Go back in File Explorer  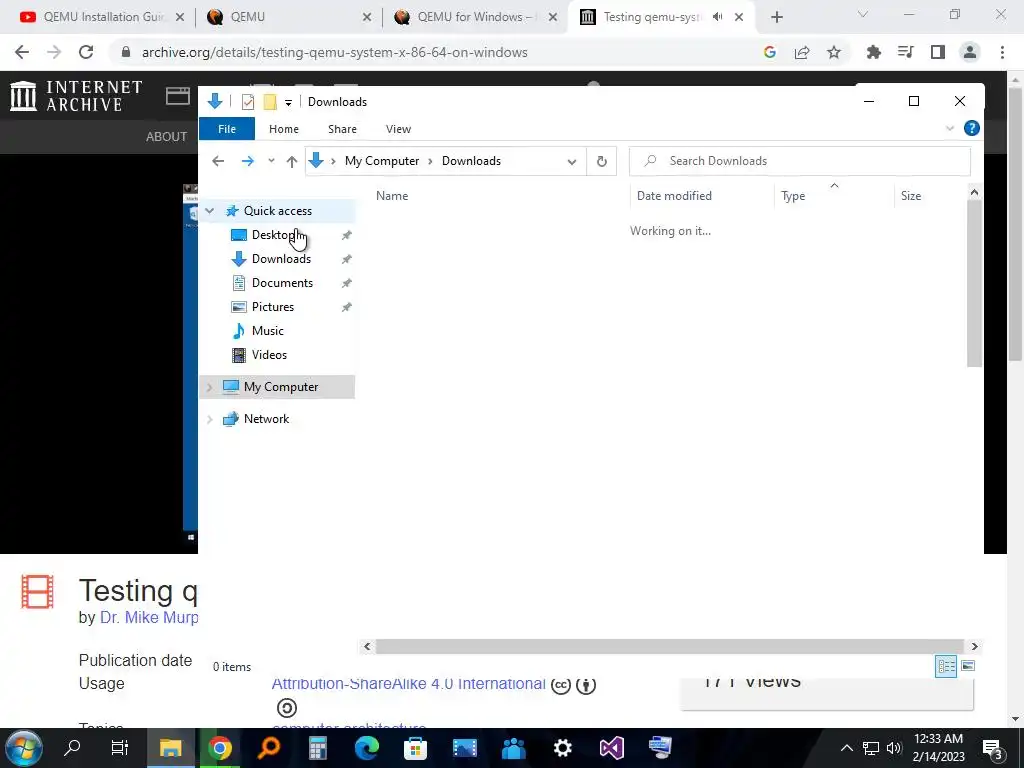[x=218, y=161]
